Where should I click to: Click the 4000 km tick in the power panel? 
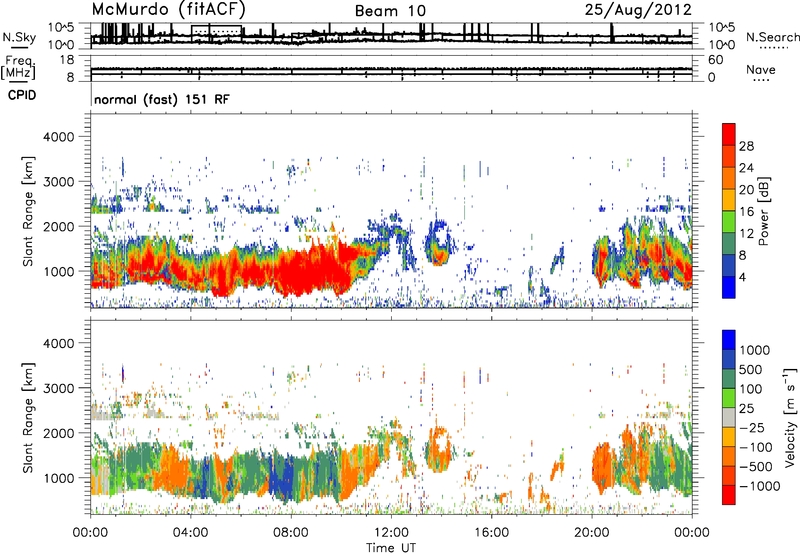click(x=59, y=137)
